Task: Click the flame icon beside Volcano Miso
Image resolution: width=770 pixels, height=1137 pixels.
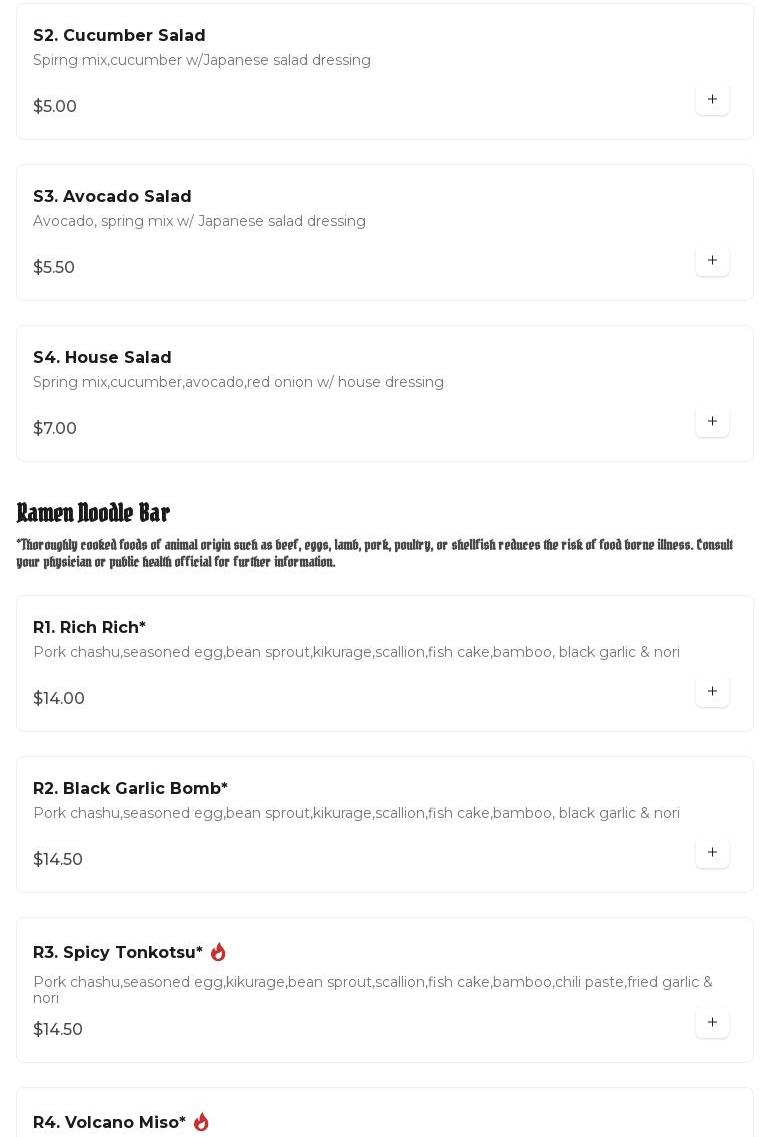Action: (x=201, y=1122)
